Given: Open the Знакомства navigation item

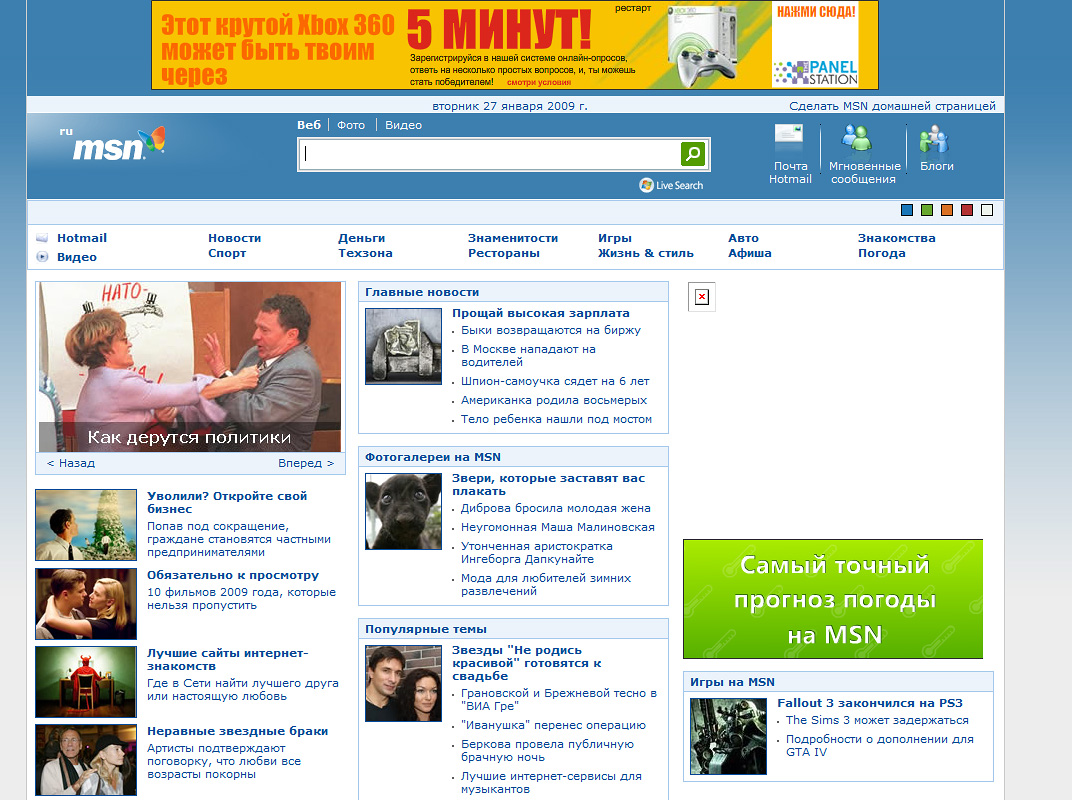Looking at the screenshot, I should (896, 238).
